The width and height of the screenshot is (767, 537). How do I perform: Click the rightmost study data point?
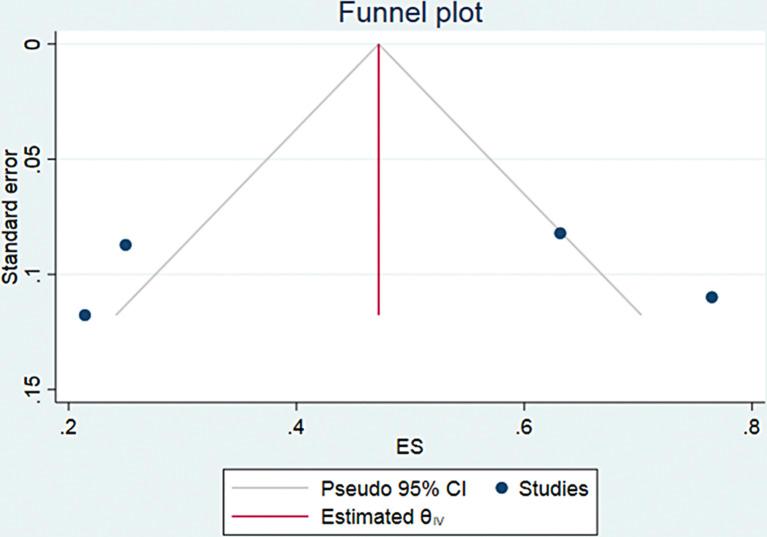pyautogui.click(x=712, y=297)
